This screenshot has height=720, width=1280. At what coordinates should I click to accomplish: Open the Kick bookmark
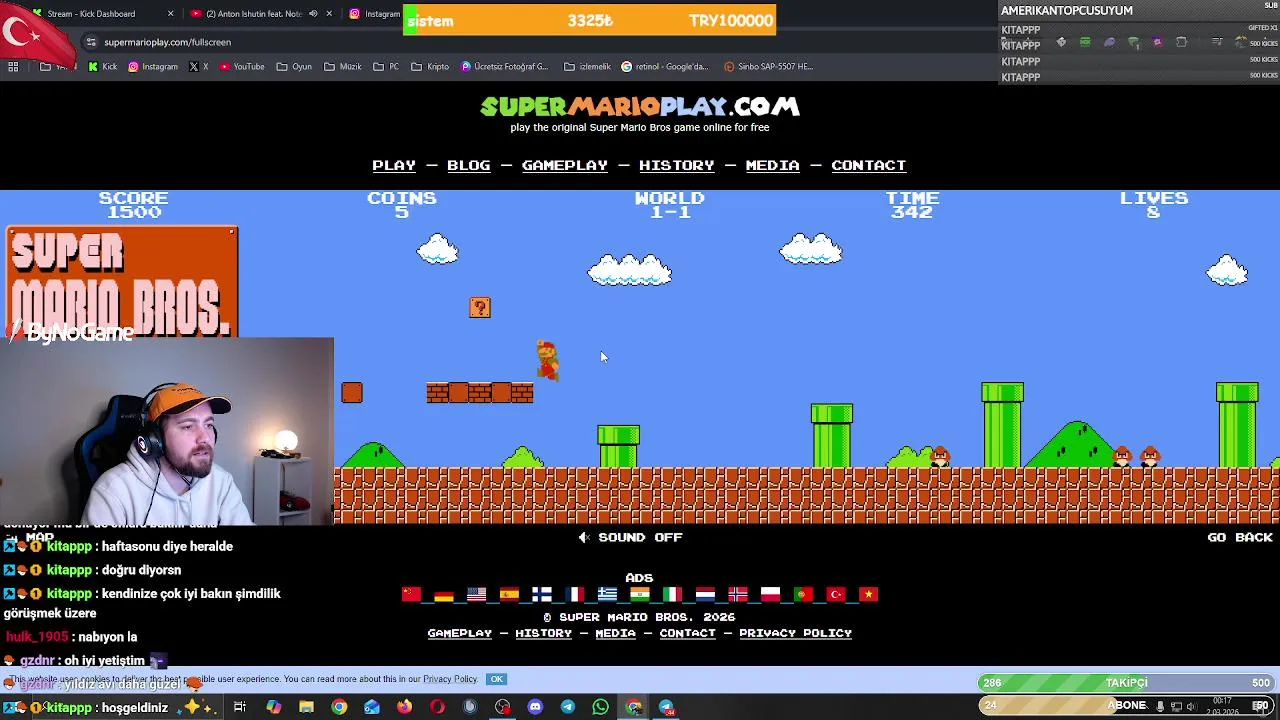pos(103,67)
